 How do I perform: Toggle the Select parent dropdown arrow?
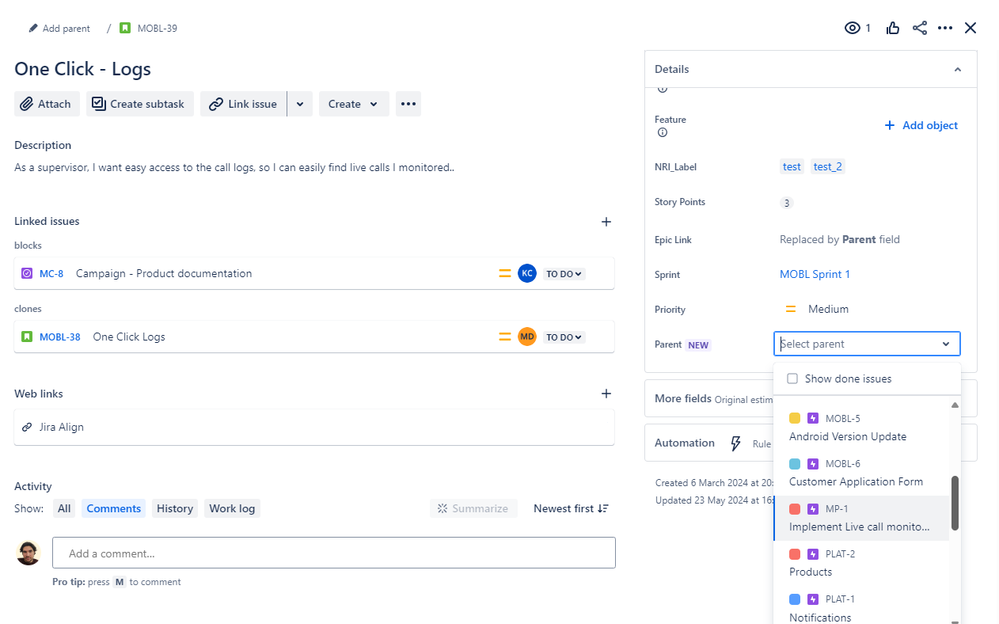(946, 344)
